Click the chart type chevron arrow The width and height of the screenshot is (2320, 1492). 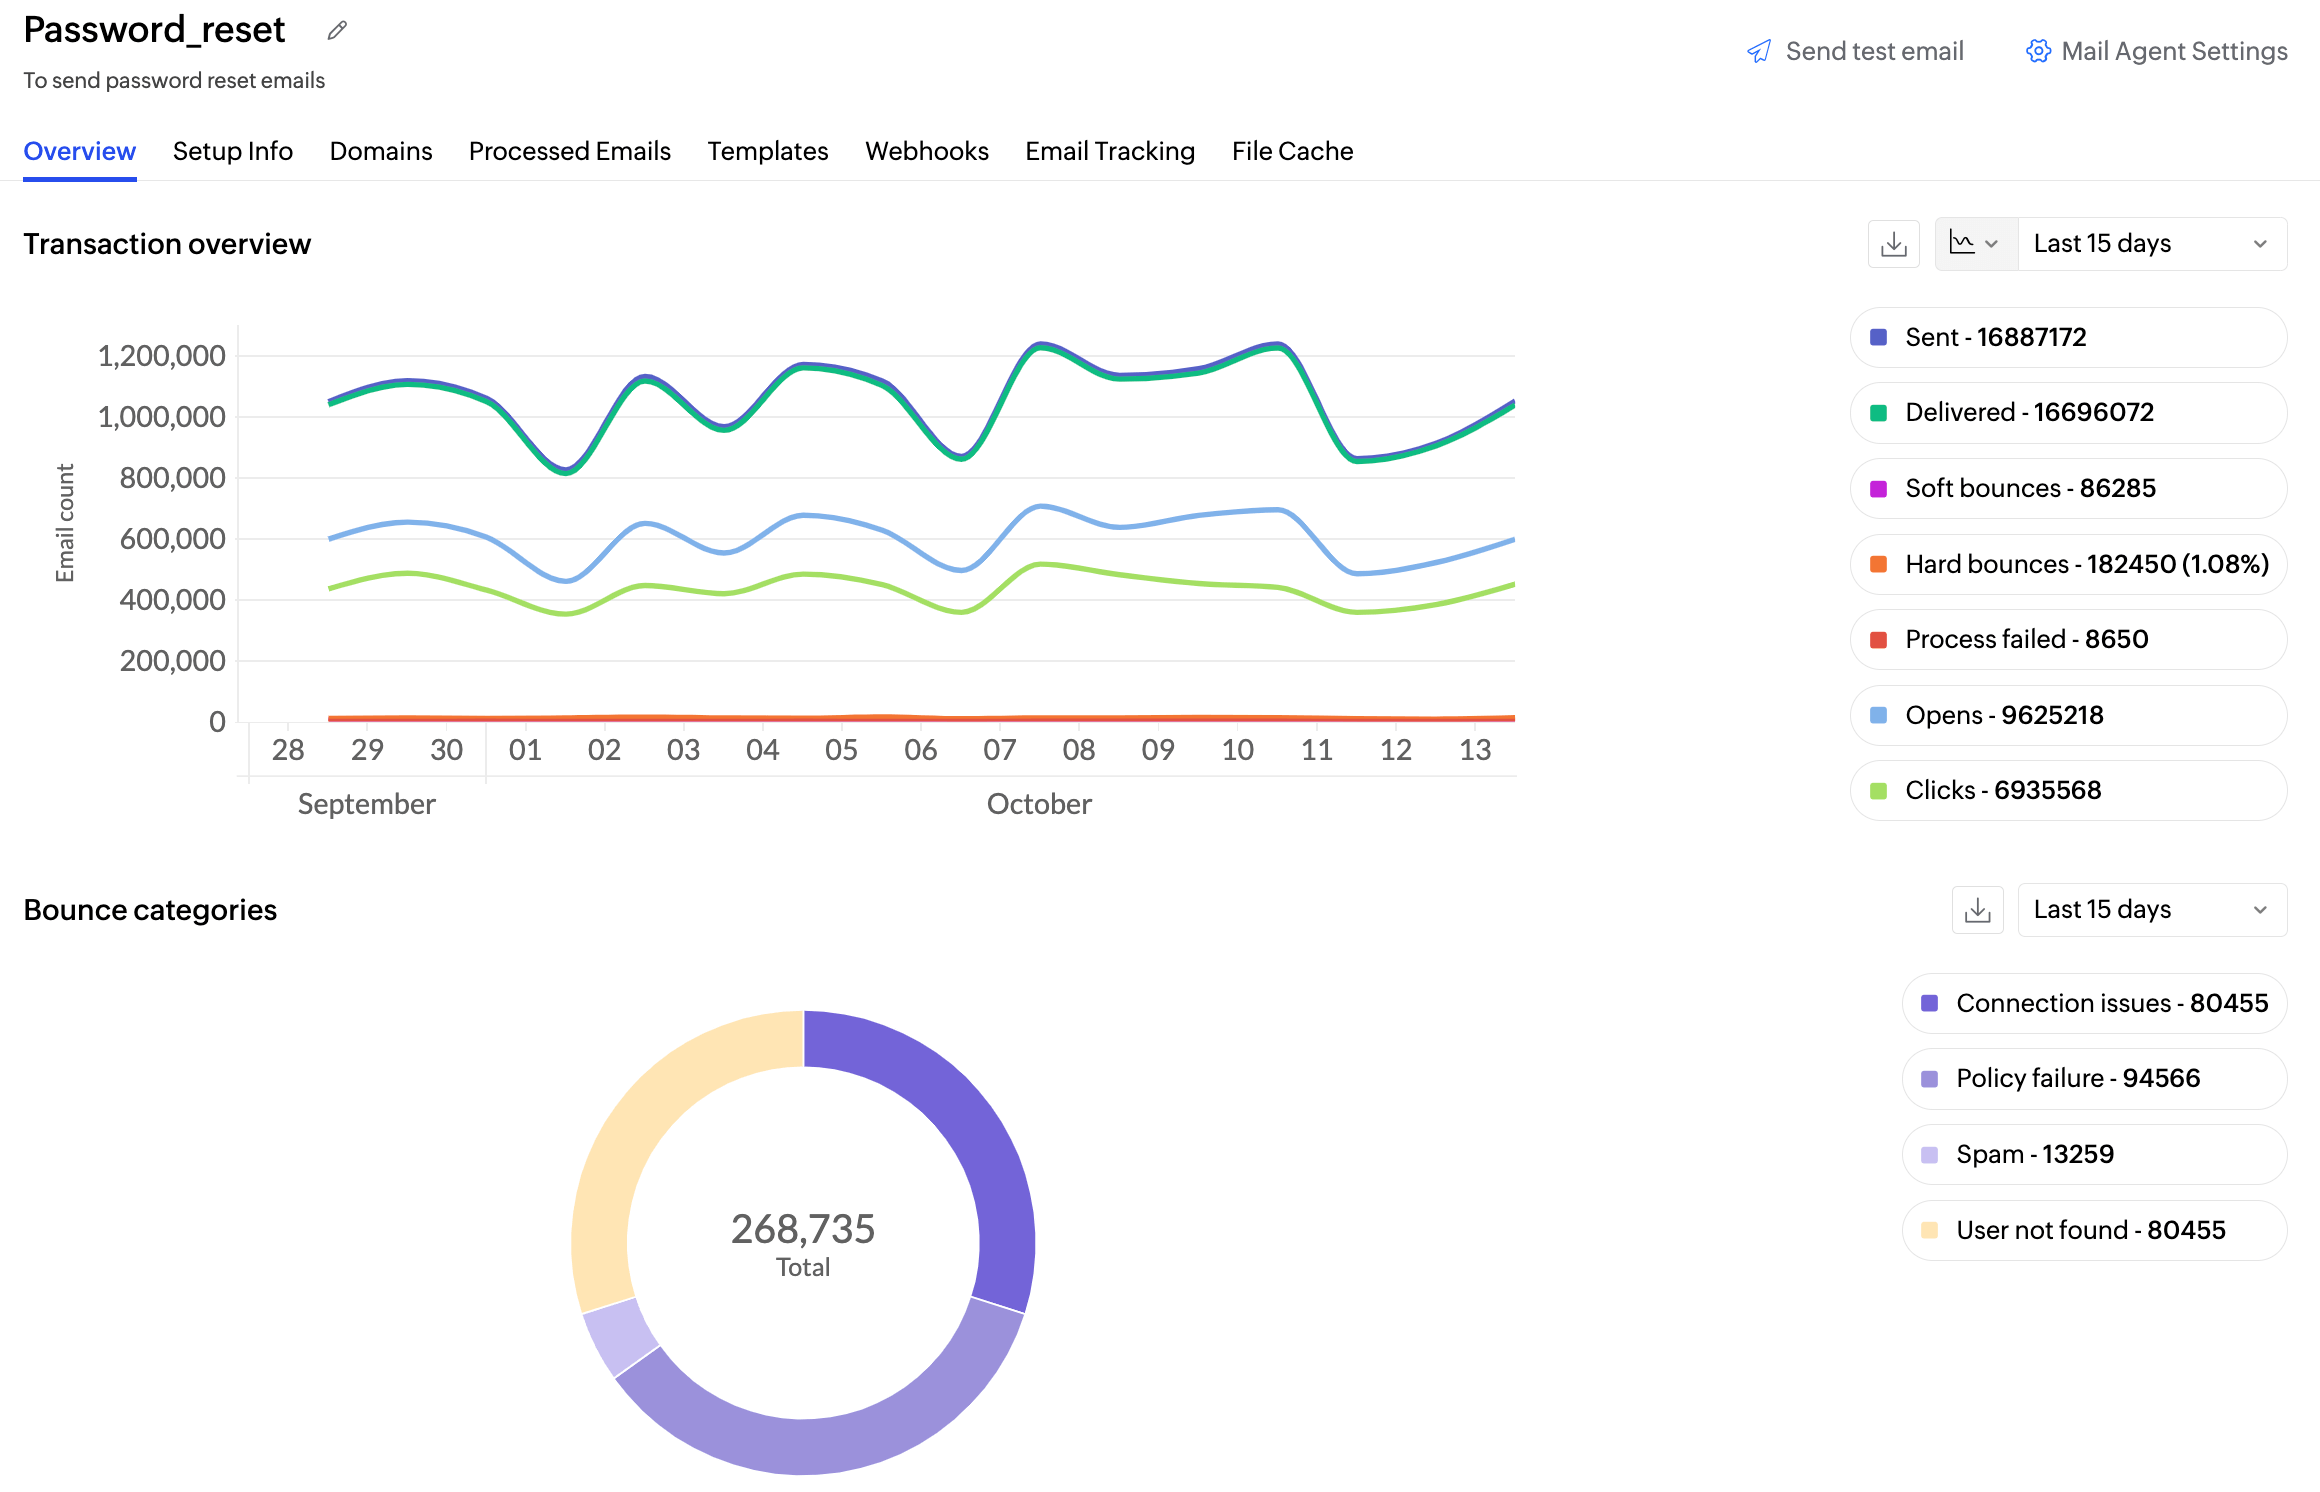click(1991, 244)
